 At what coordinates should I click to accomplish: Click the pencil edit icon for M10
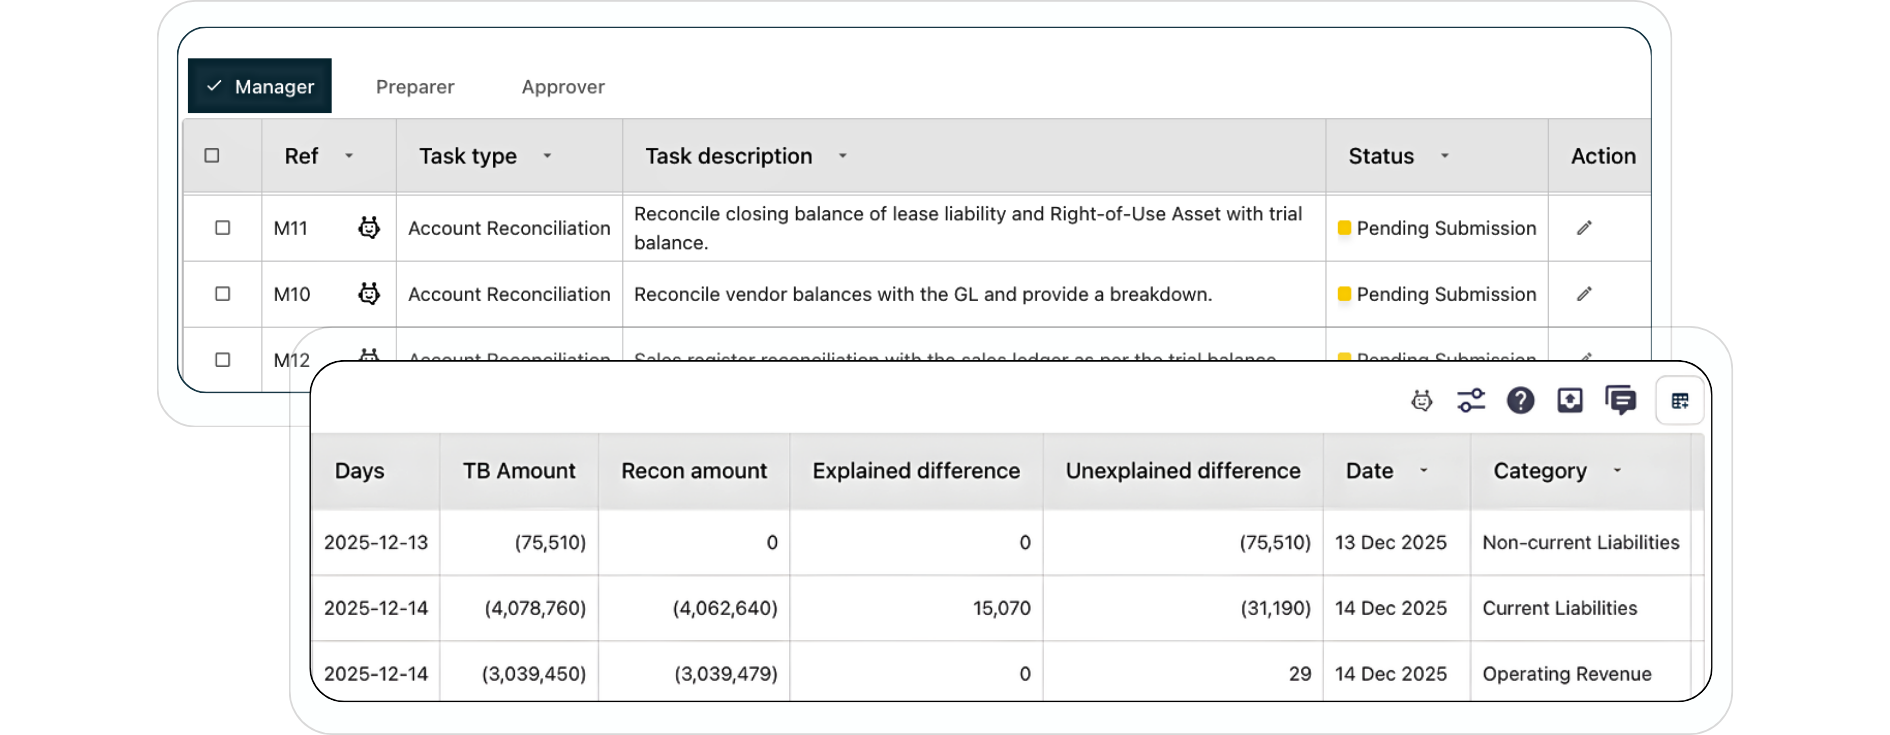pos(1584,294)
